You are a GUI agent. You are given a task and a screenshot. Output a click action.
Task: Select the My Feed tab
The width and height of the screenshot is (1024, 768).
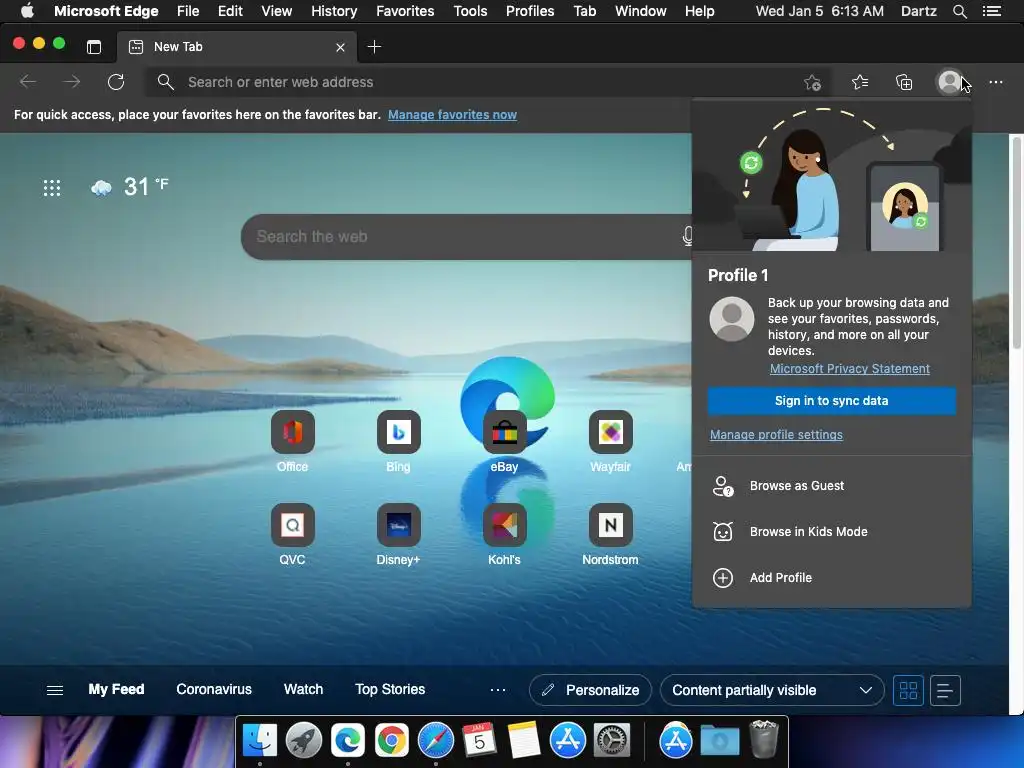[116, 690]
